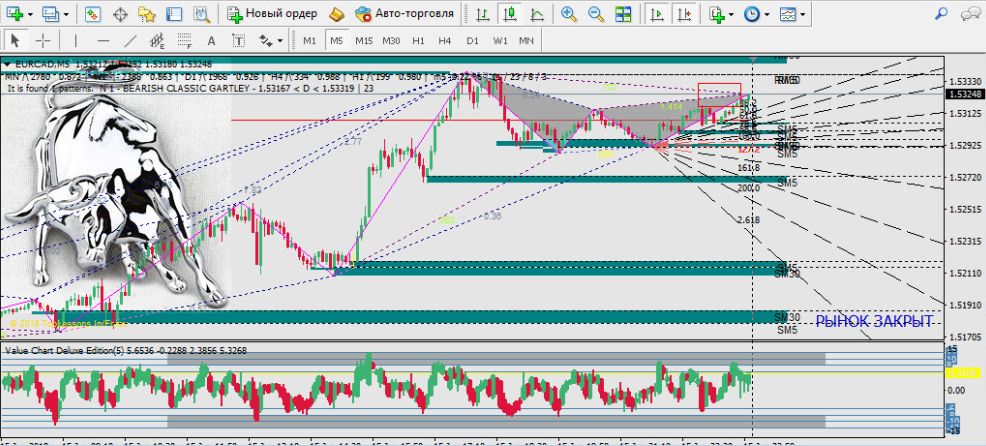The image size is (986, 446).
Task: Select the vertical line tool
Action: (75, 41)
